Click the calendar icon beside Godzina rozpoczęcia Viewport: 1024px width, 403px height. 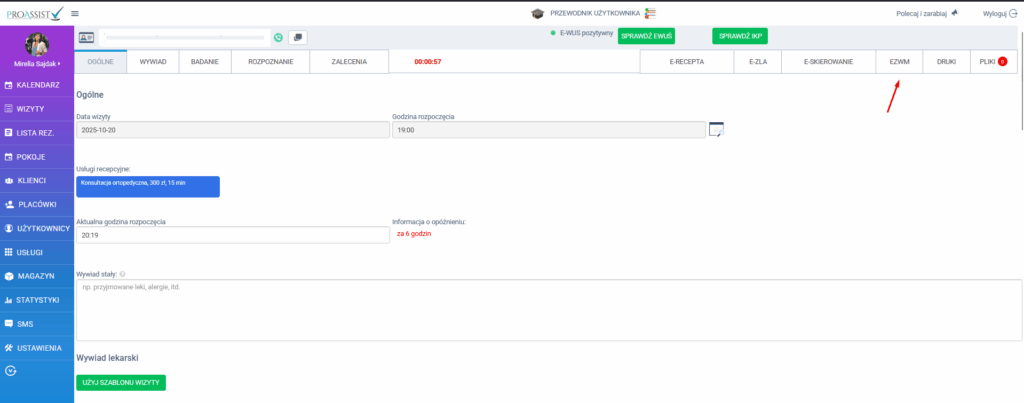715,129
